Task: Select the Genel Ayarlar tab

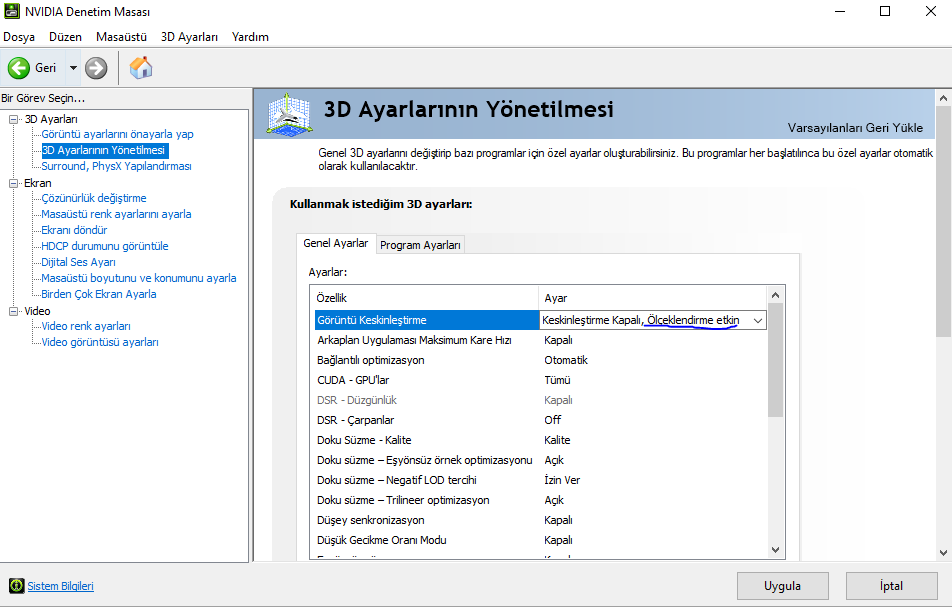Action: pos(336,243)
